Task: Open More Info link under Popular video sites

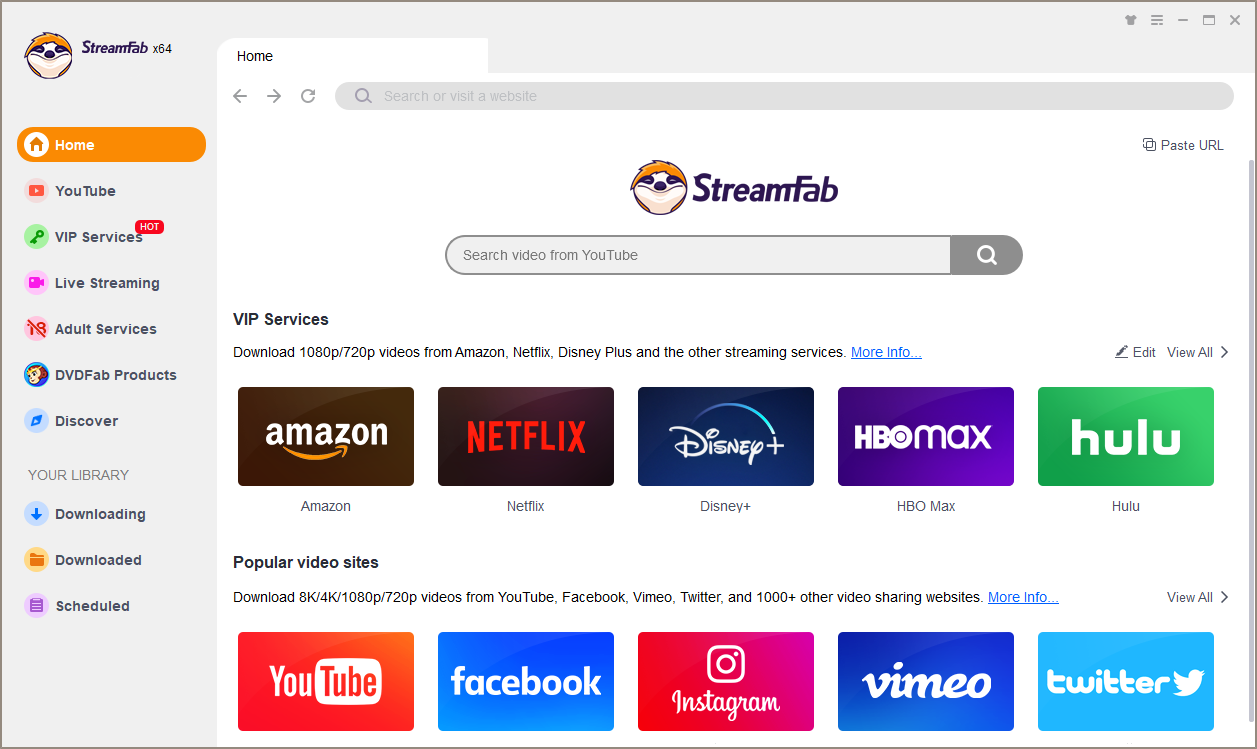Action: (1023, 597)
